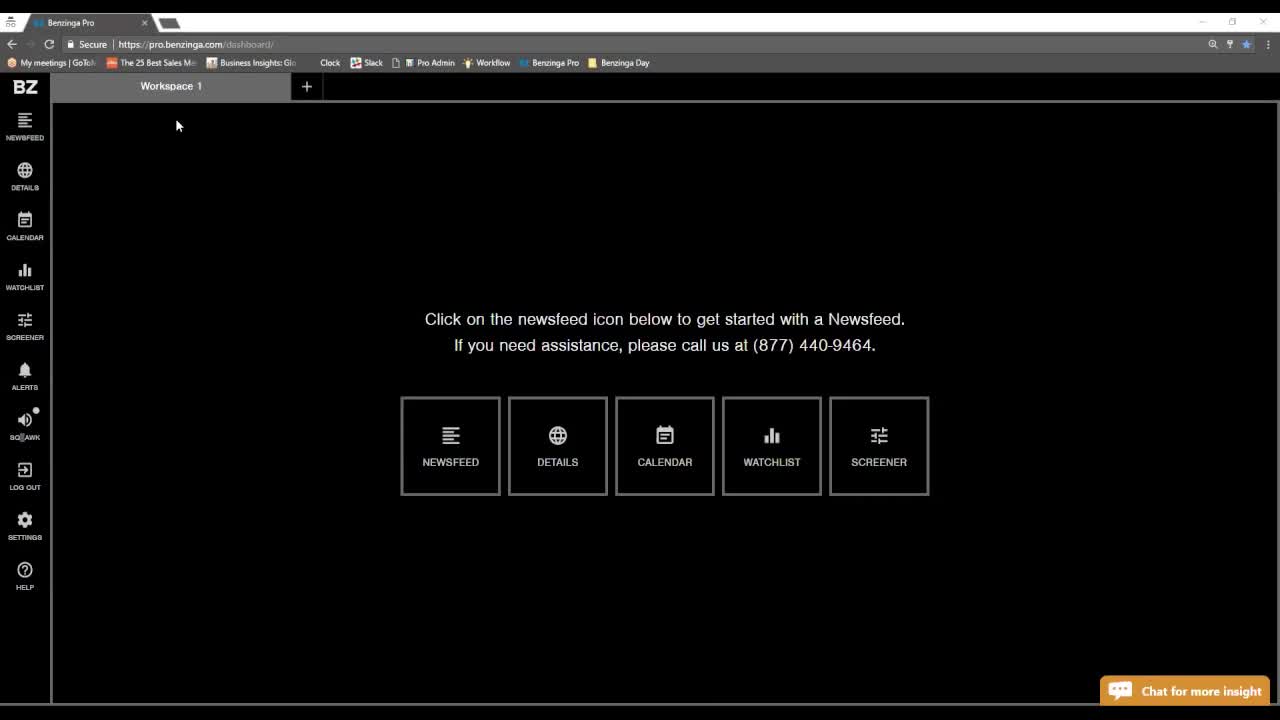Click the center DETAILS tile

558,446
